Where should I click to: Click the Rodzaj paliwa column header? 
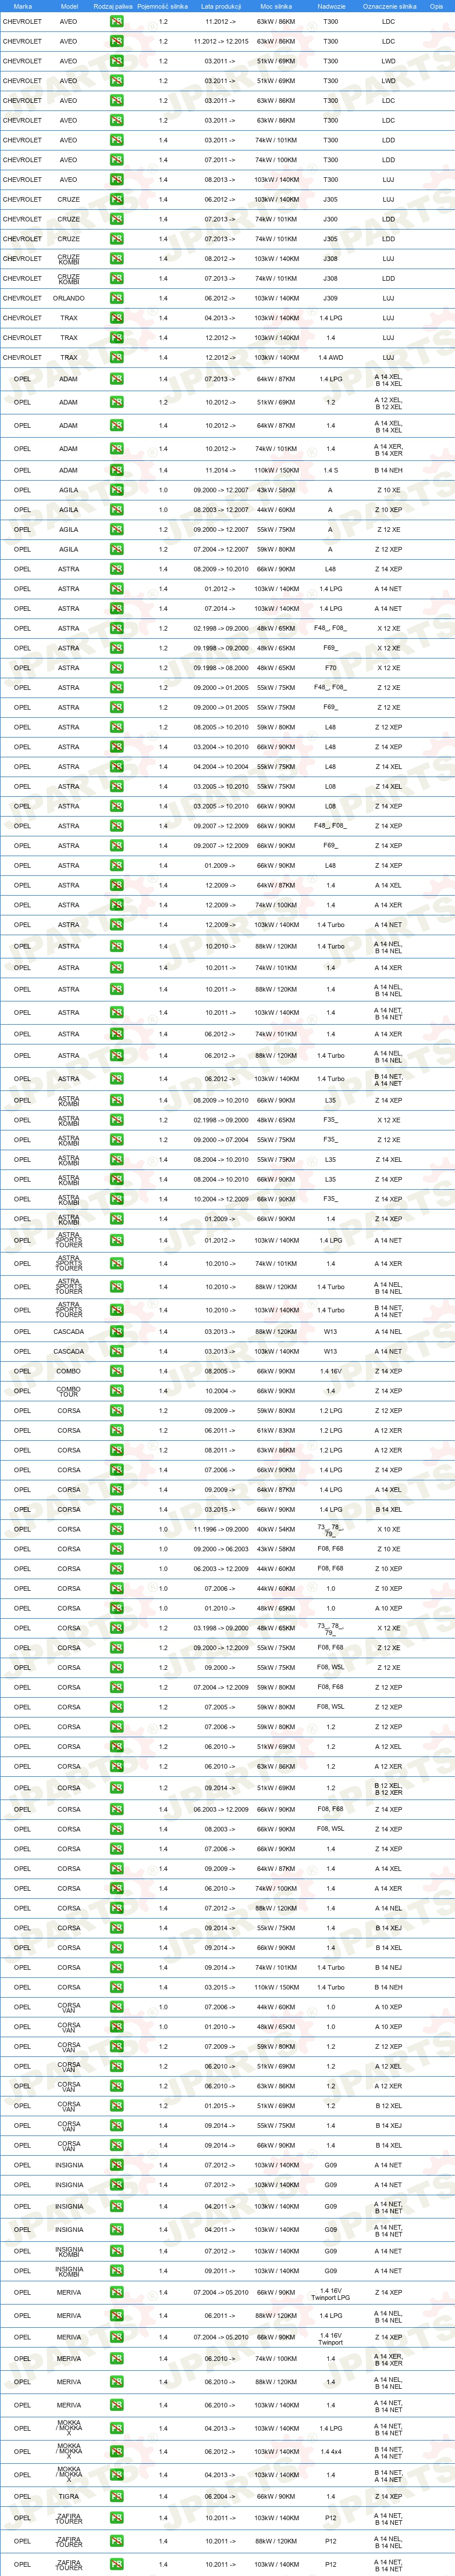(113, 6)
